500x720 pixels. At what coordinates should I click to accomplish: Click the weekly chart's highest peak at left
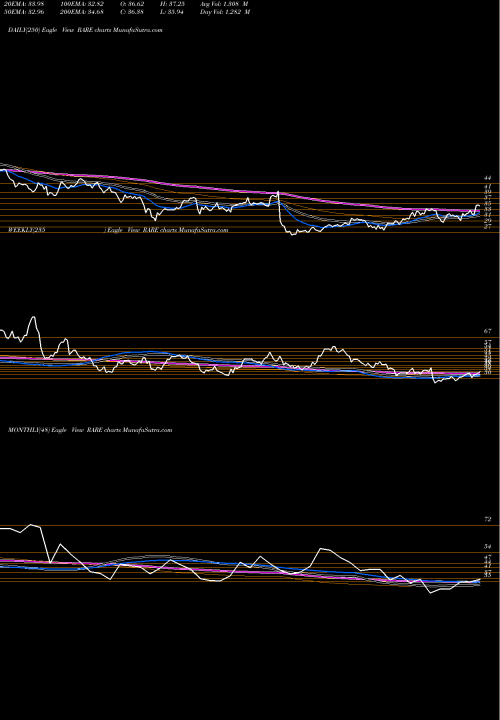(33, 317)
